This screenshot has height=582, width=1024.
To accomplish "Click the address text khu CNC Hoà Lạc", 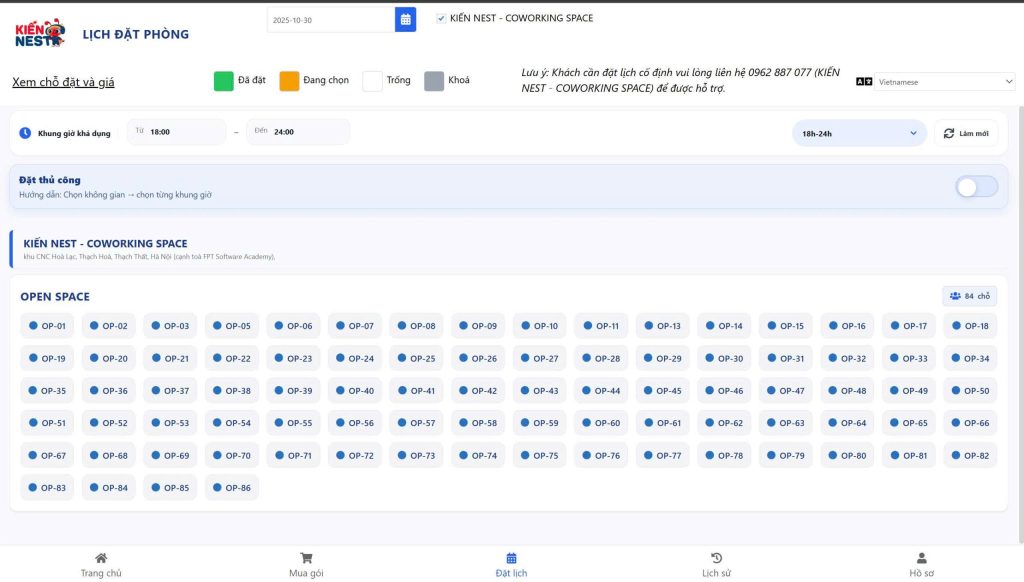I will [149, 257].
